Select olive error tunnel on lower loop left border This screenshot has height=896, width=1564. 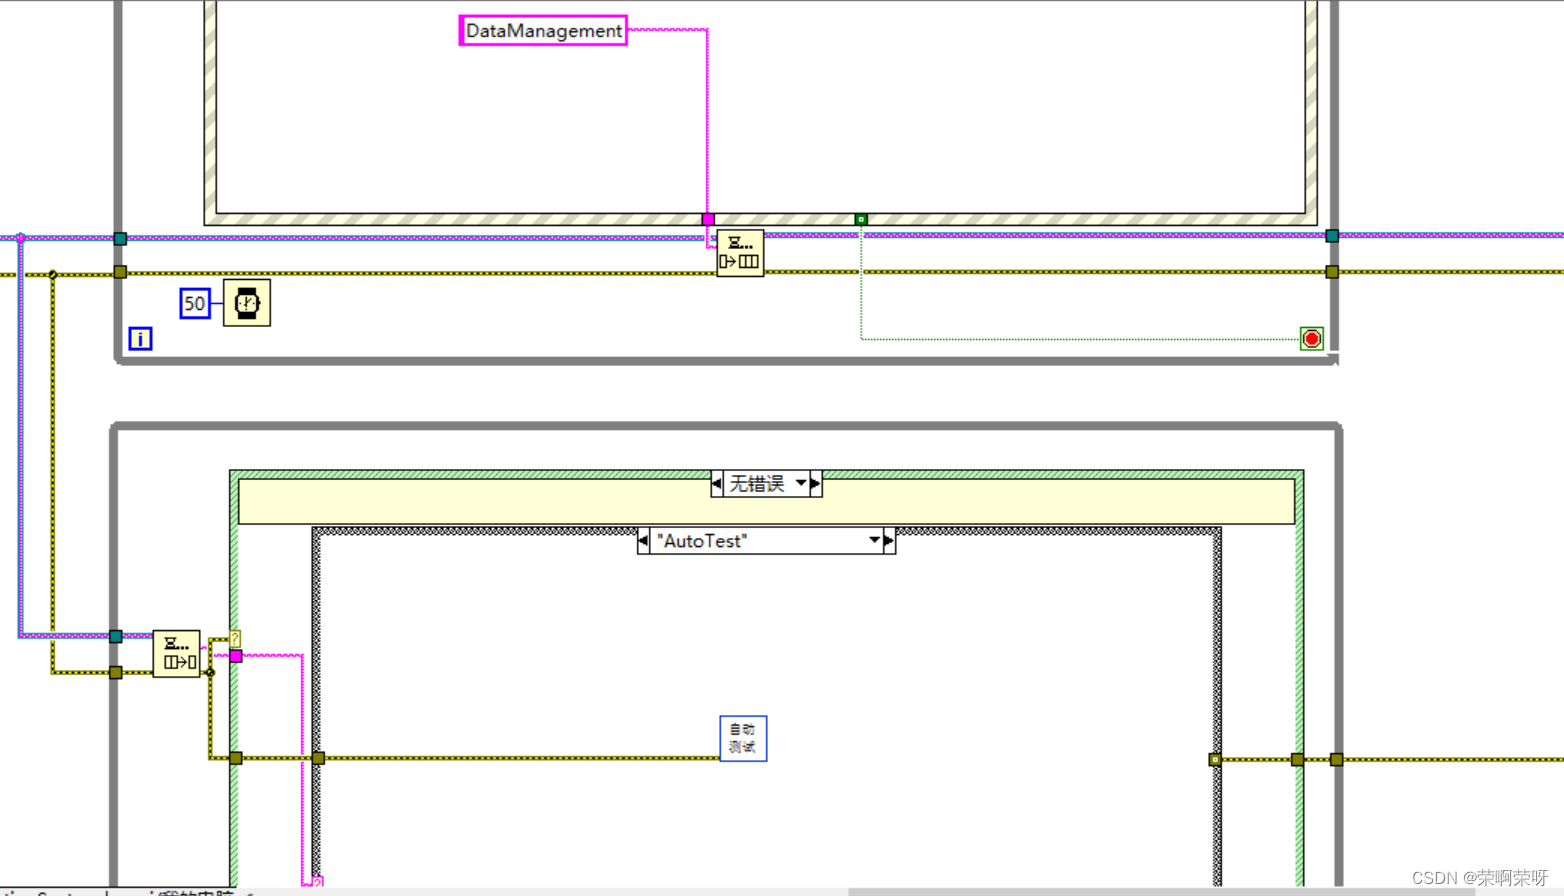click(x=116, y=673)
